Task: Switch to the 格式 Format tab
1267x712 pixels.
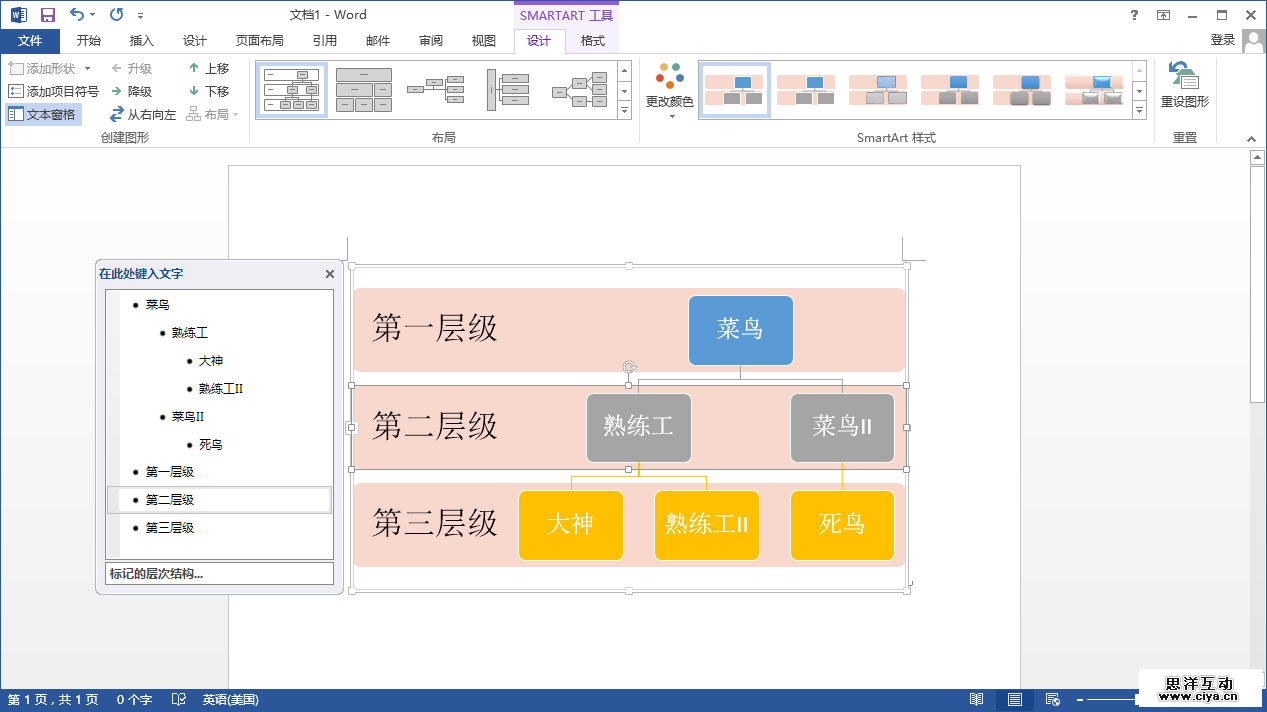Action: (x=593, y=41)
